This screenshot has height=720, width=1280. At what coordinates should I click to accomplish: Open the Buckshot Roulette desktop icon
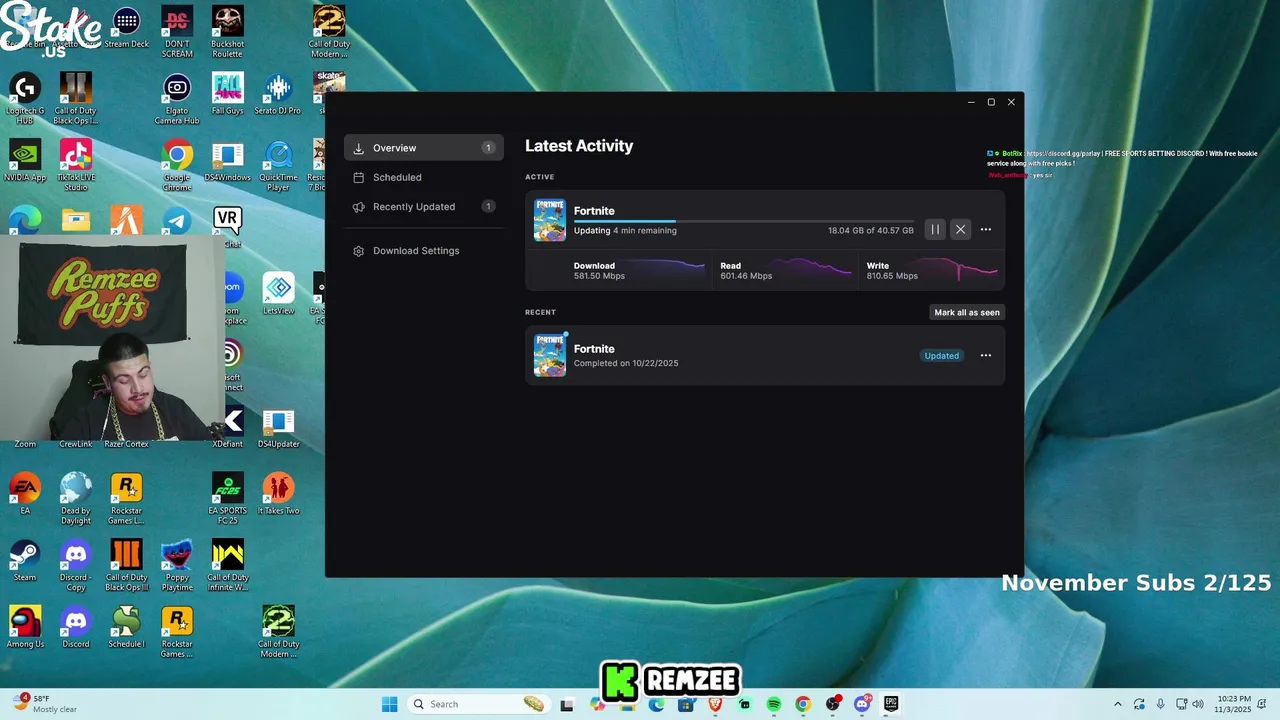click(x=227, y=32)
